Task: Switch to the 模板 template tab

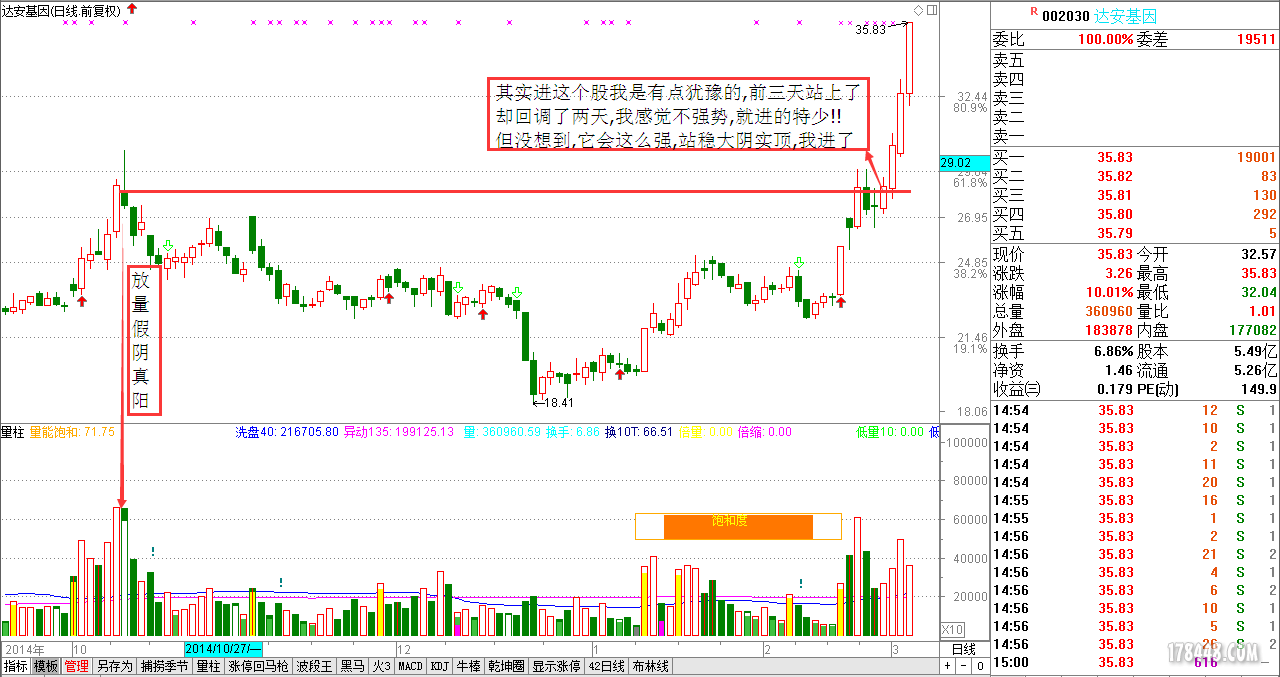Action: click(46, 666)
